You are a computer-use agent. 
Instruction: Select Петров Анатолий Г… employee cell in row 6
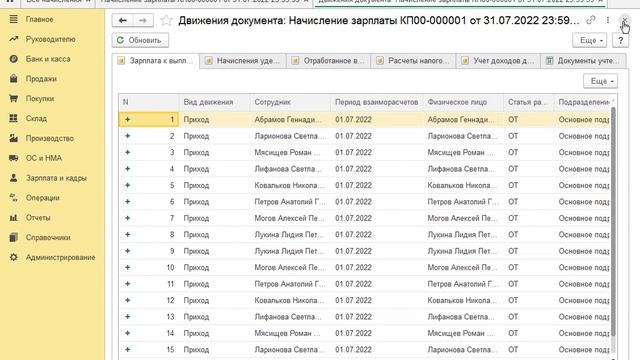pyautogui.click(x=290, y=202)
